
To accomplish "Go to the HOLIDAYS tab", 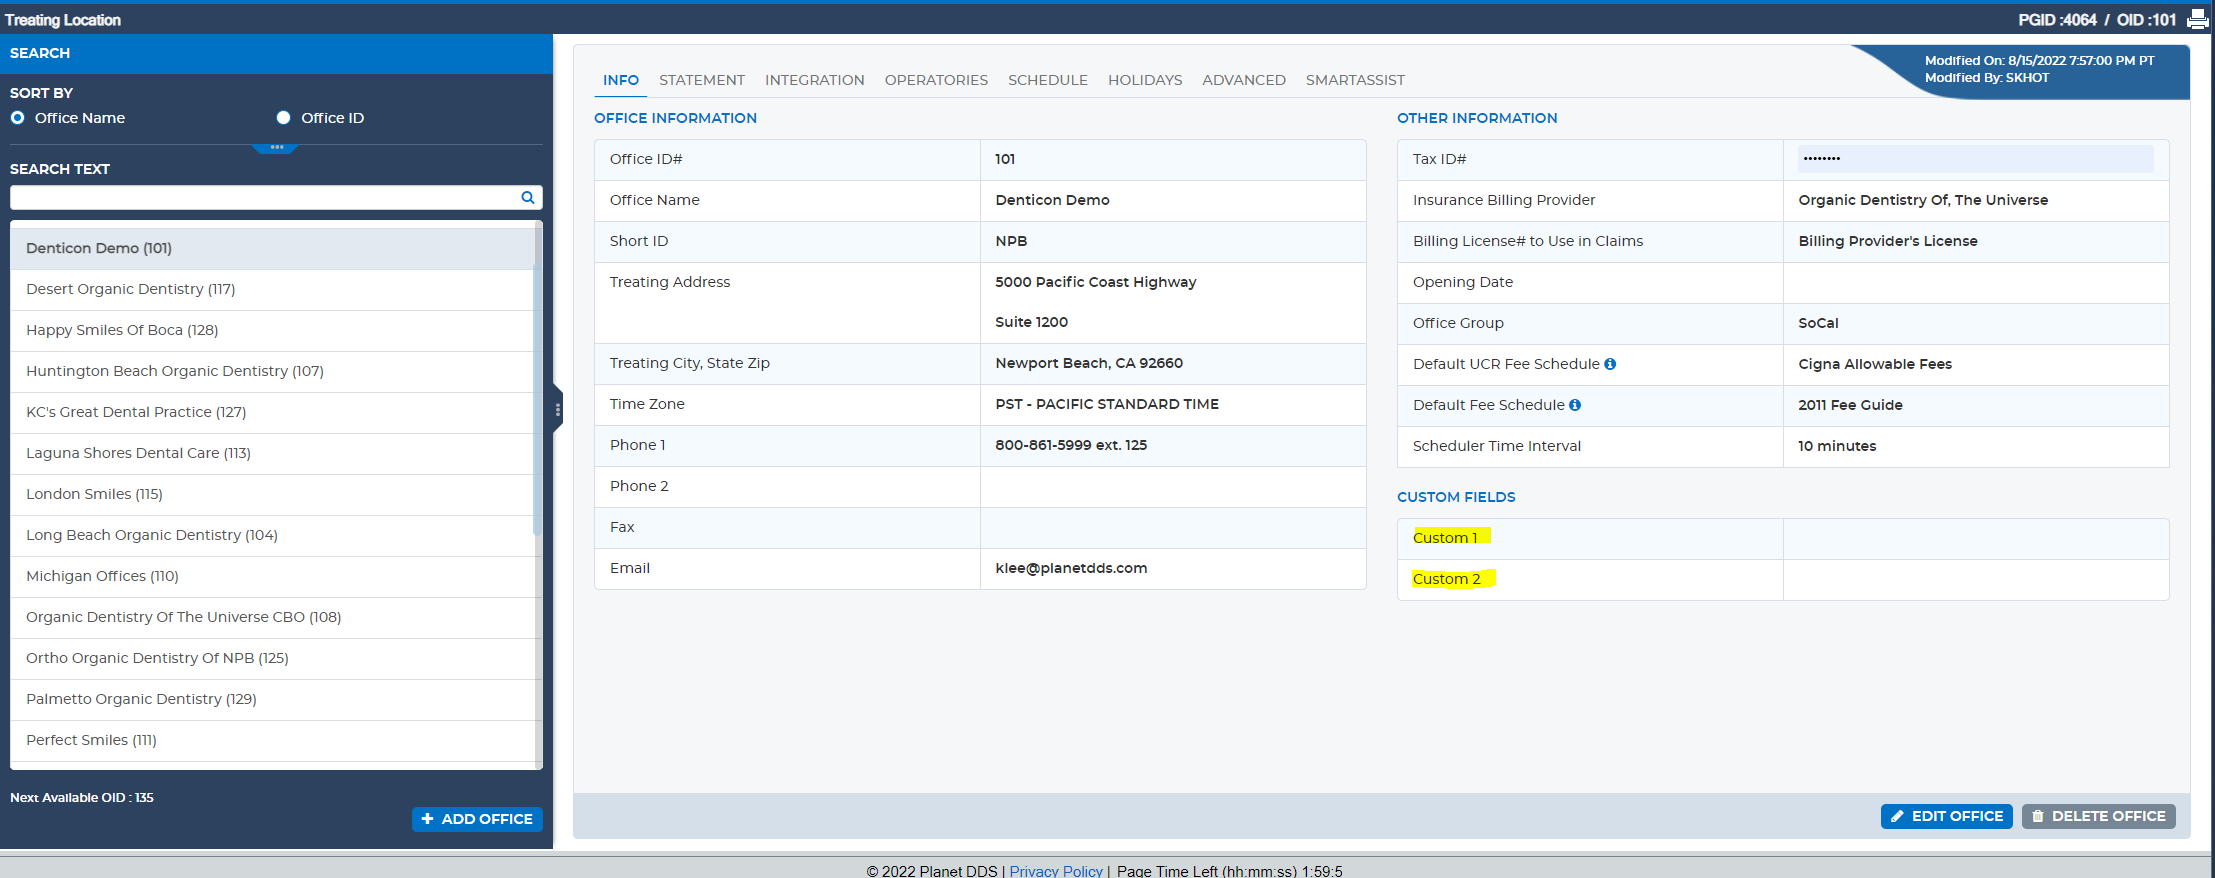I will 1145,80.
